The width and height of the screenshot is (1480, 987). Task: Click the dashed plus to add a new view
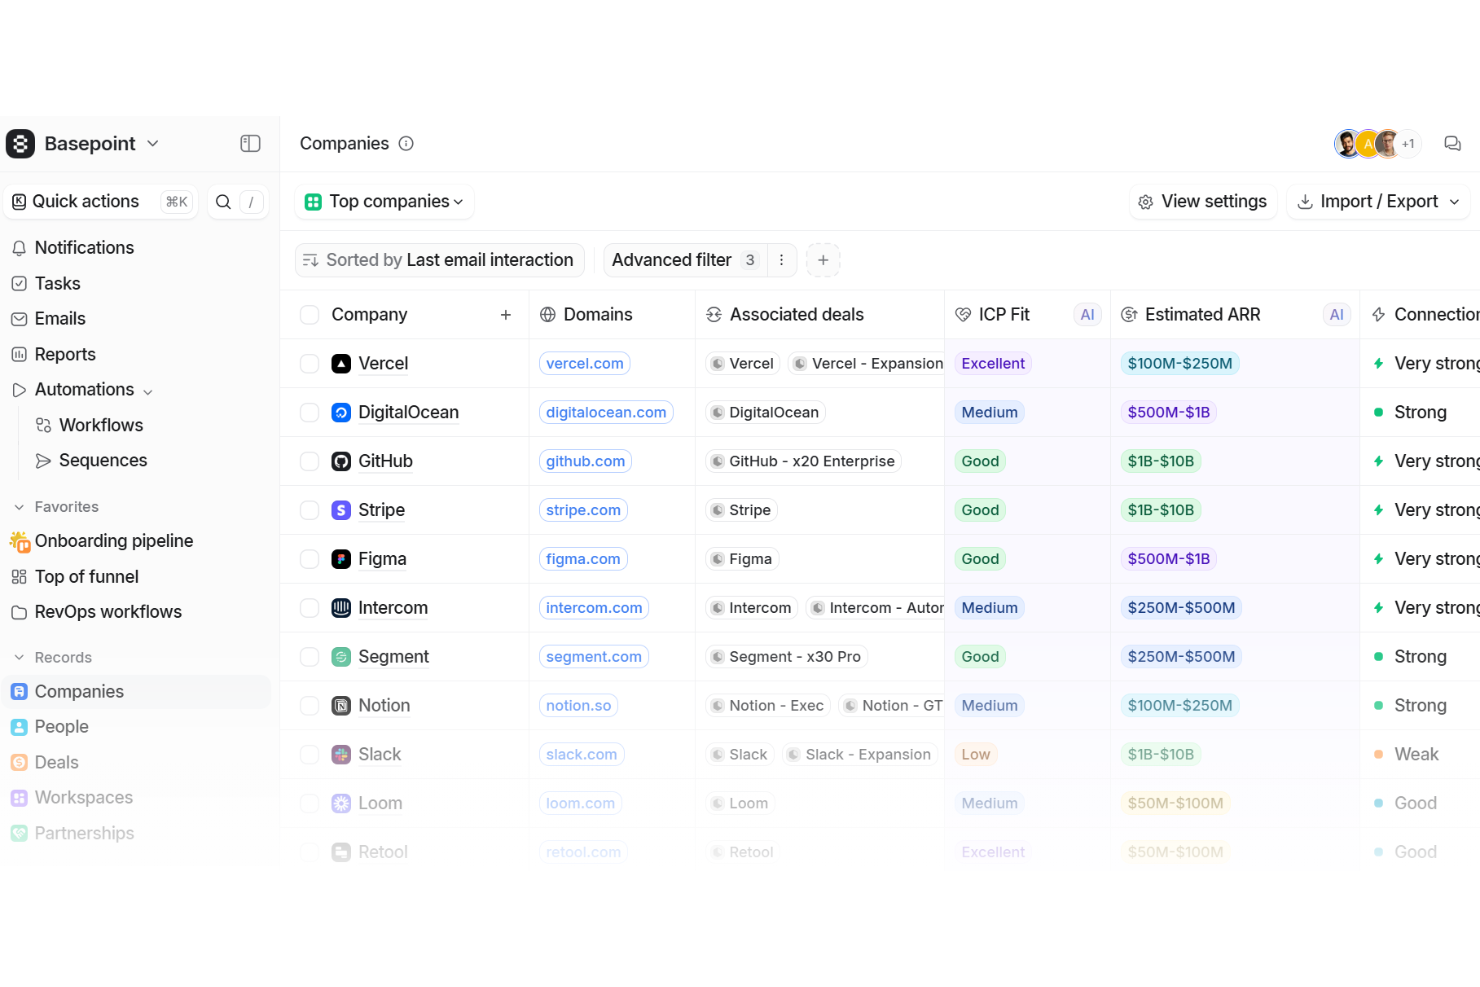[823, 259]
